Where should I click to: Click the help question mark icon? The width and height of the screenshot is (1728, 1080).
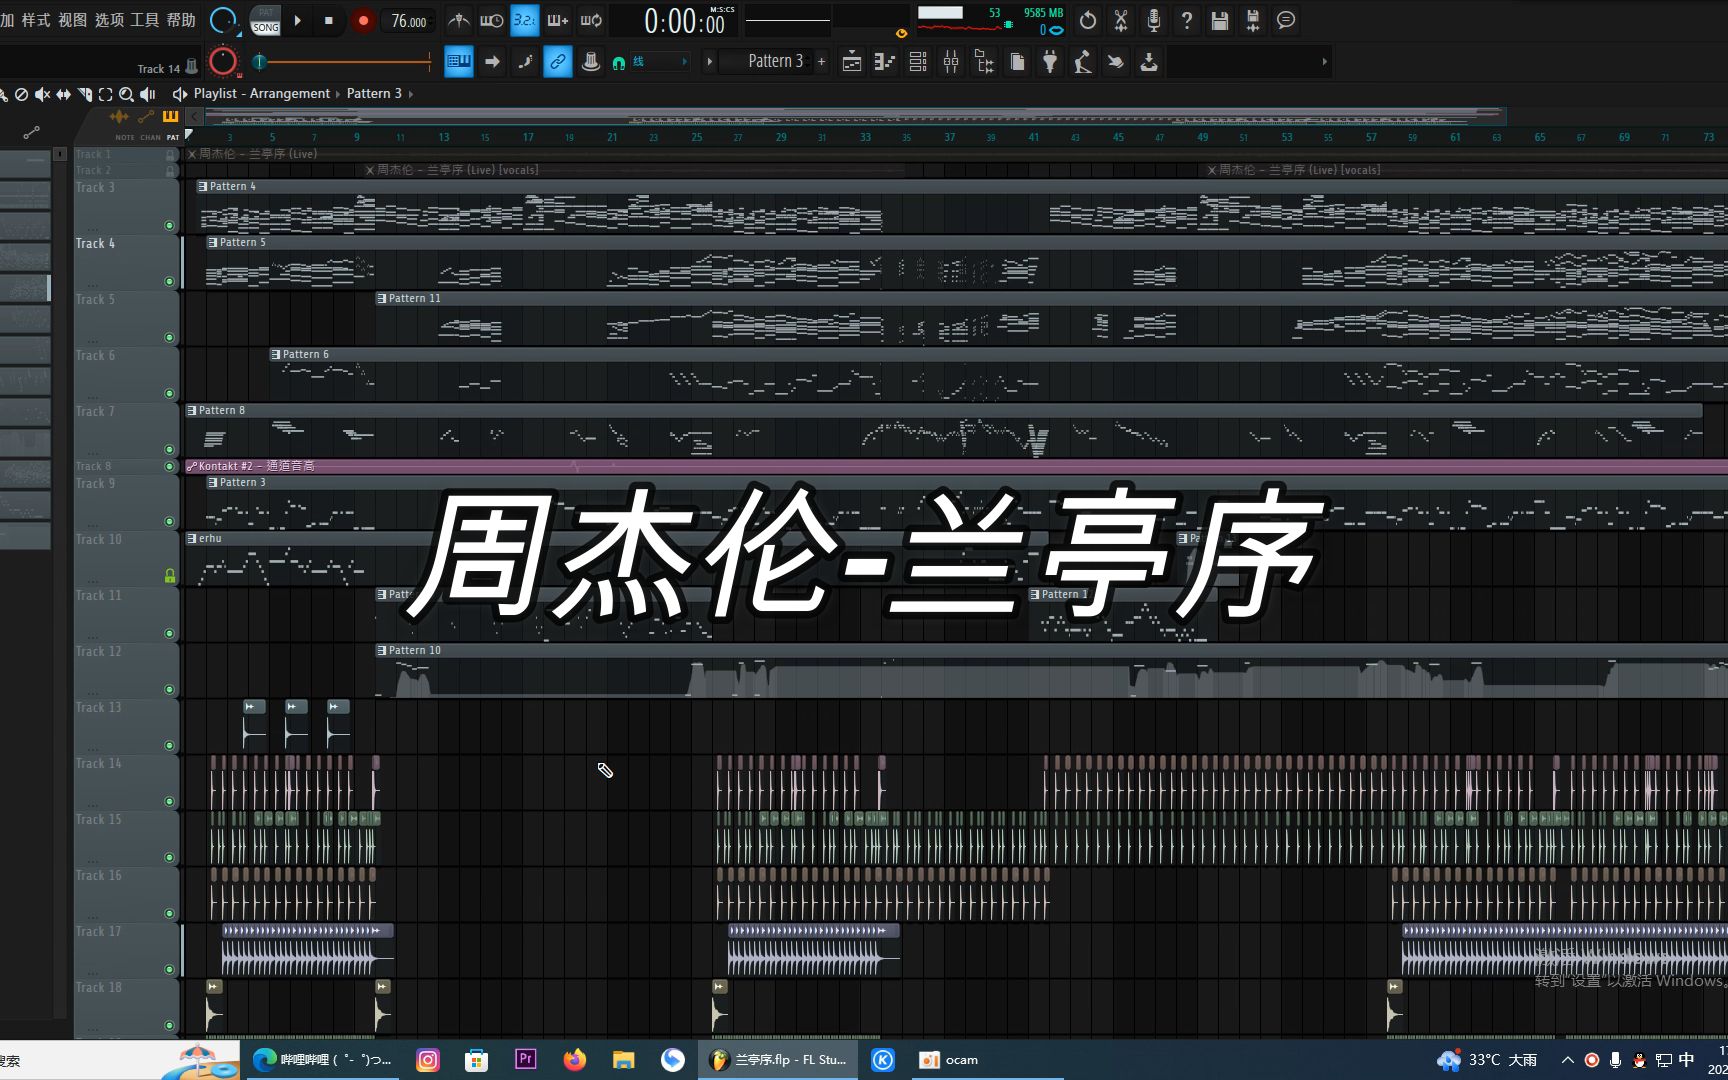1187,20
